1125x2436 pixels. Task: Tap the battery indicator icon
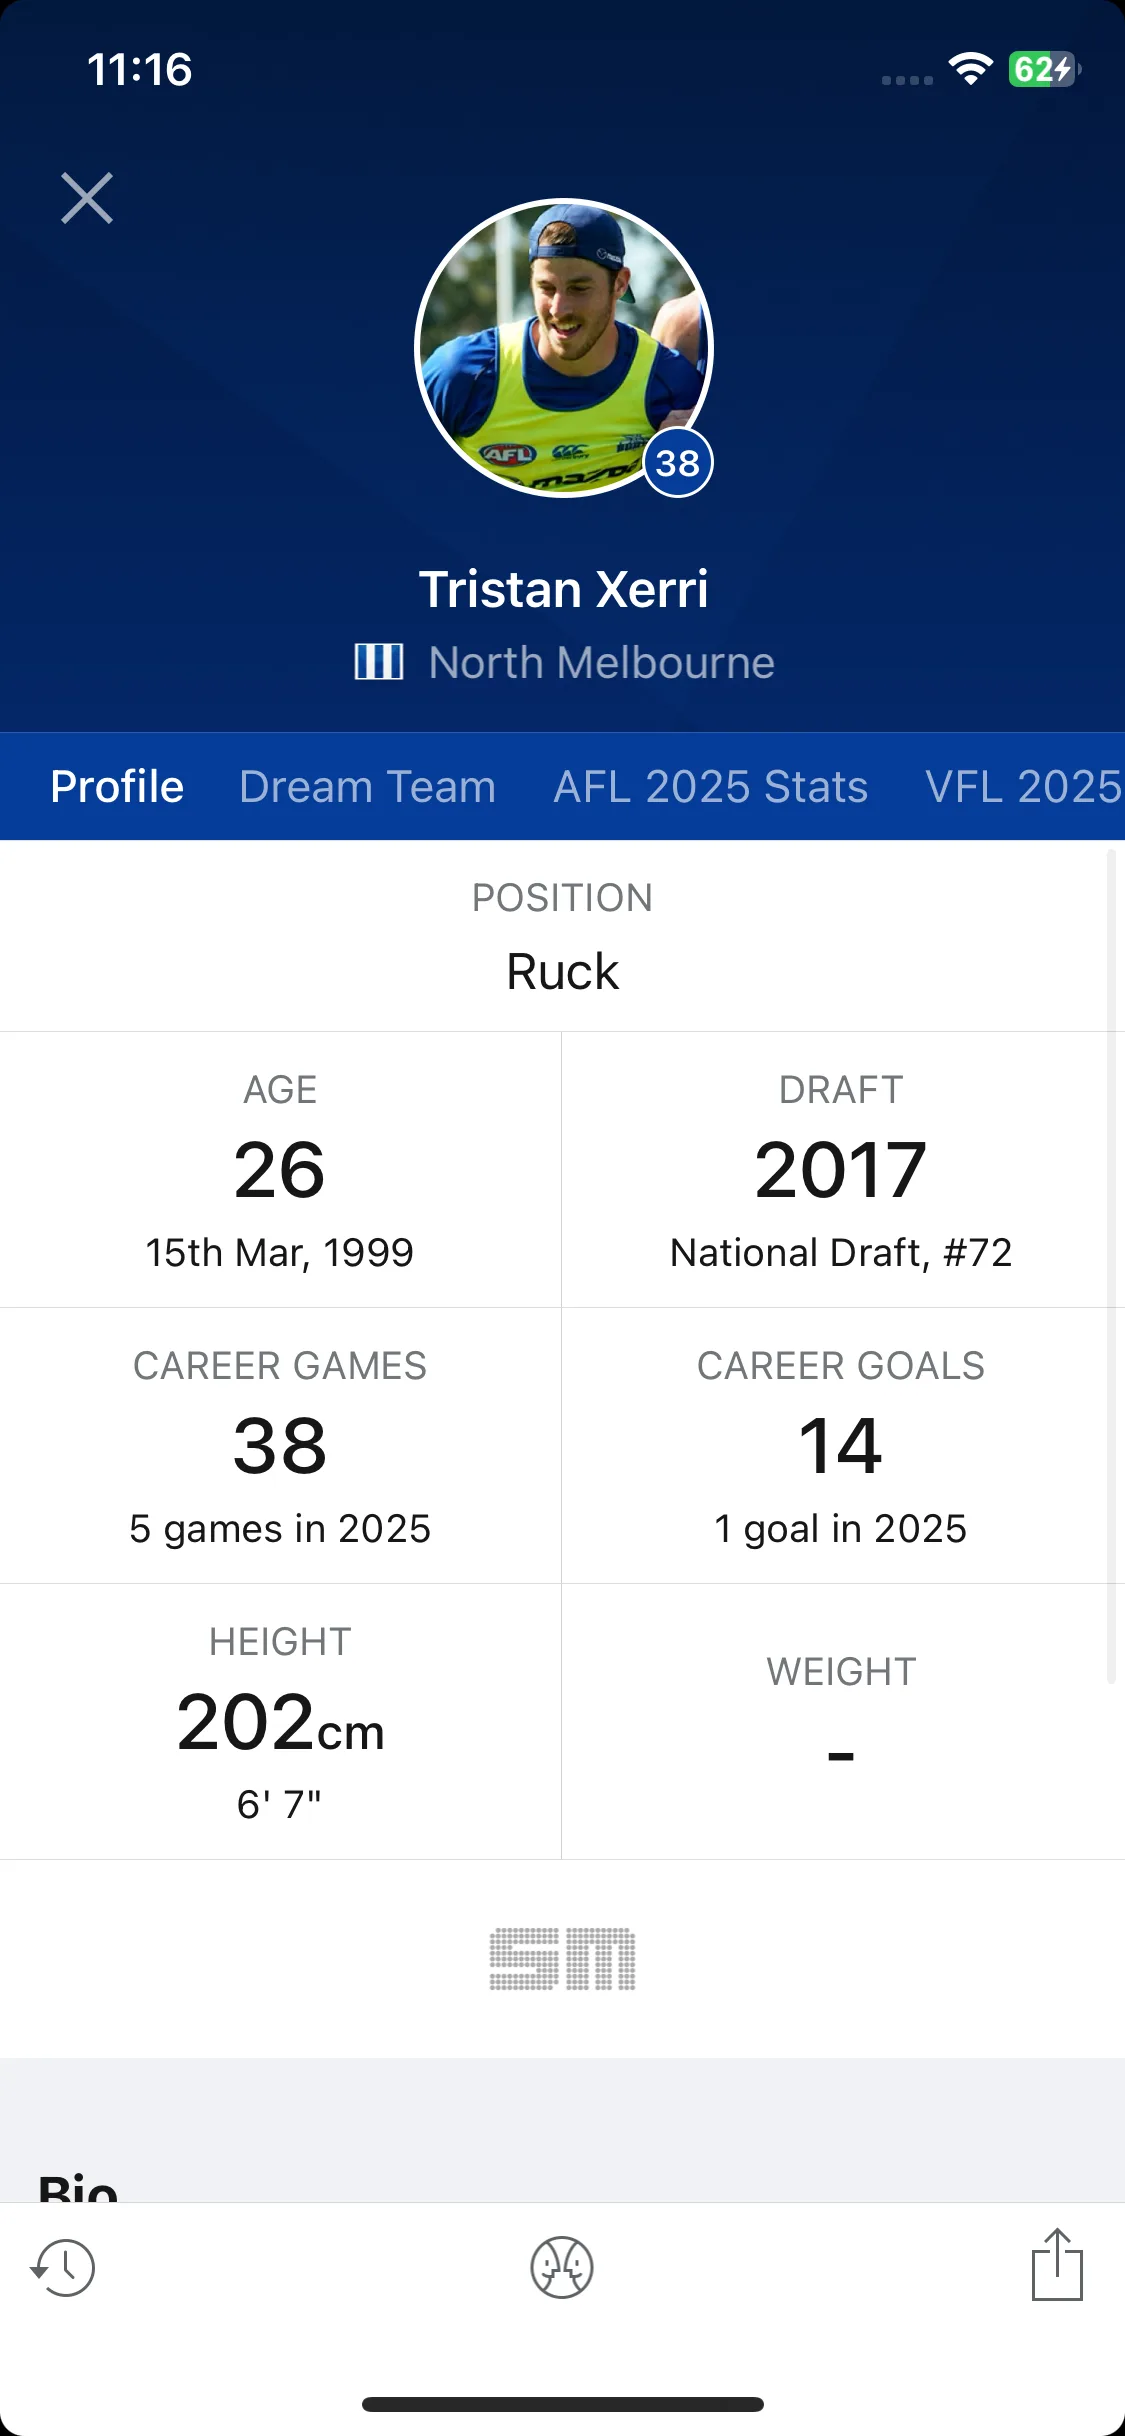[1044, 69]
